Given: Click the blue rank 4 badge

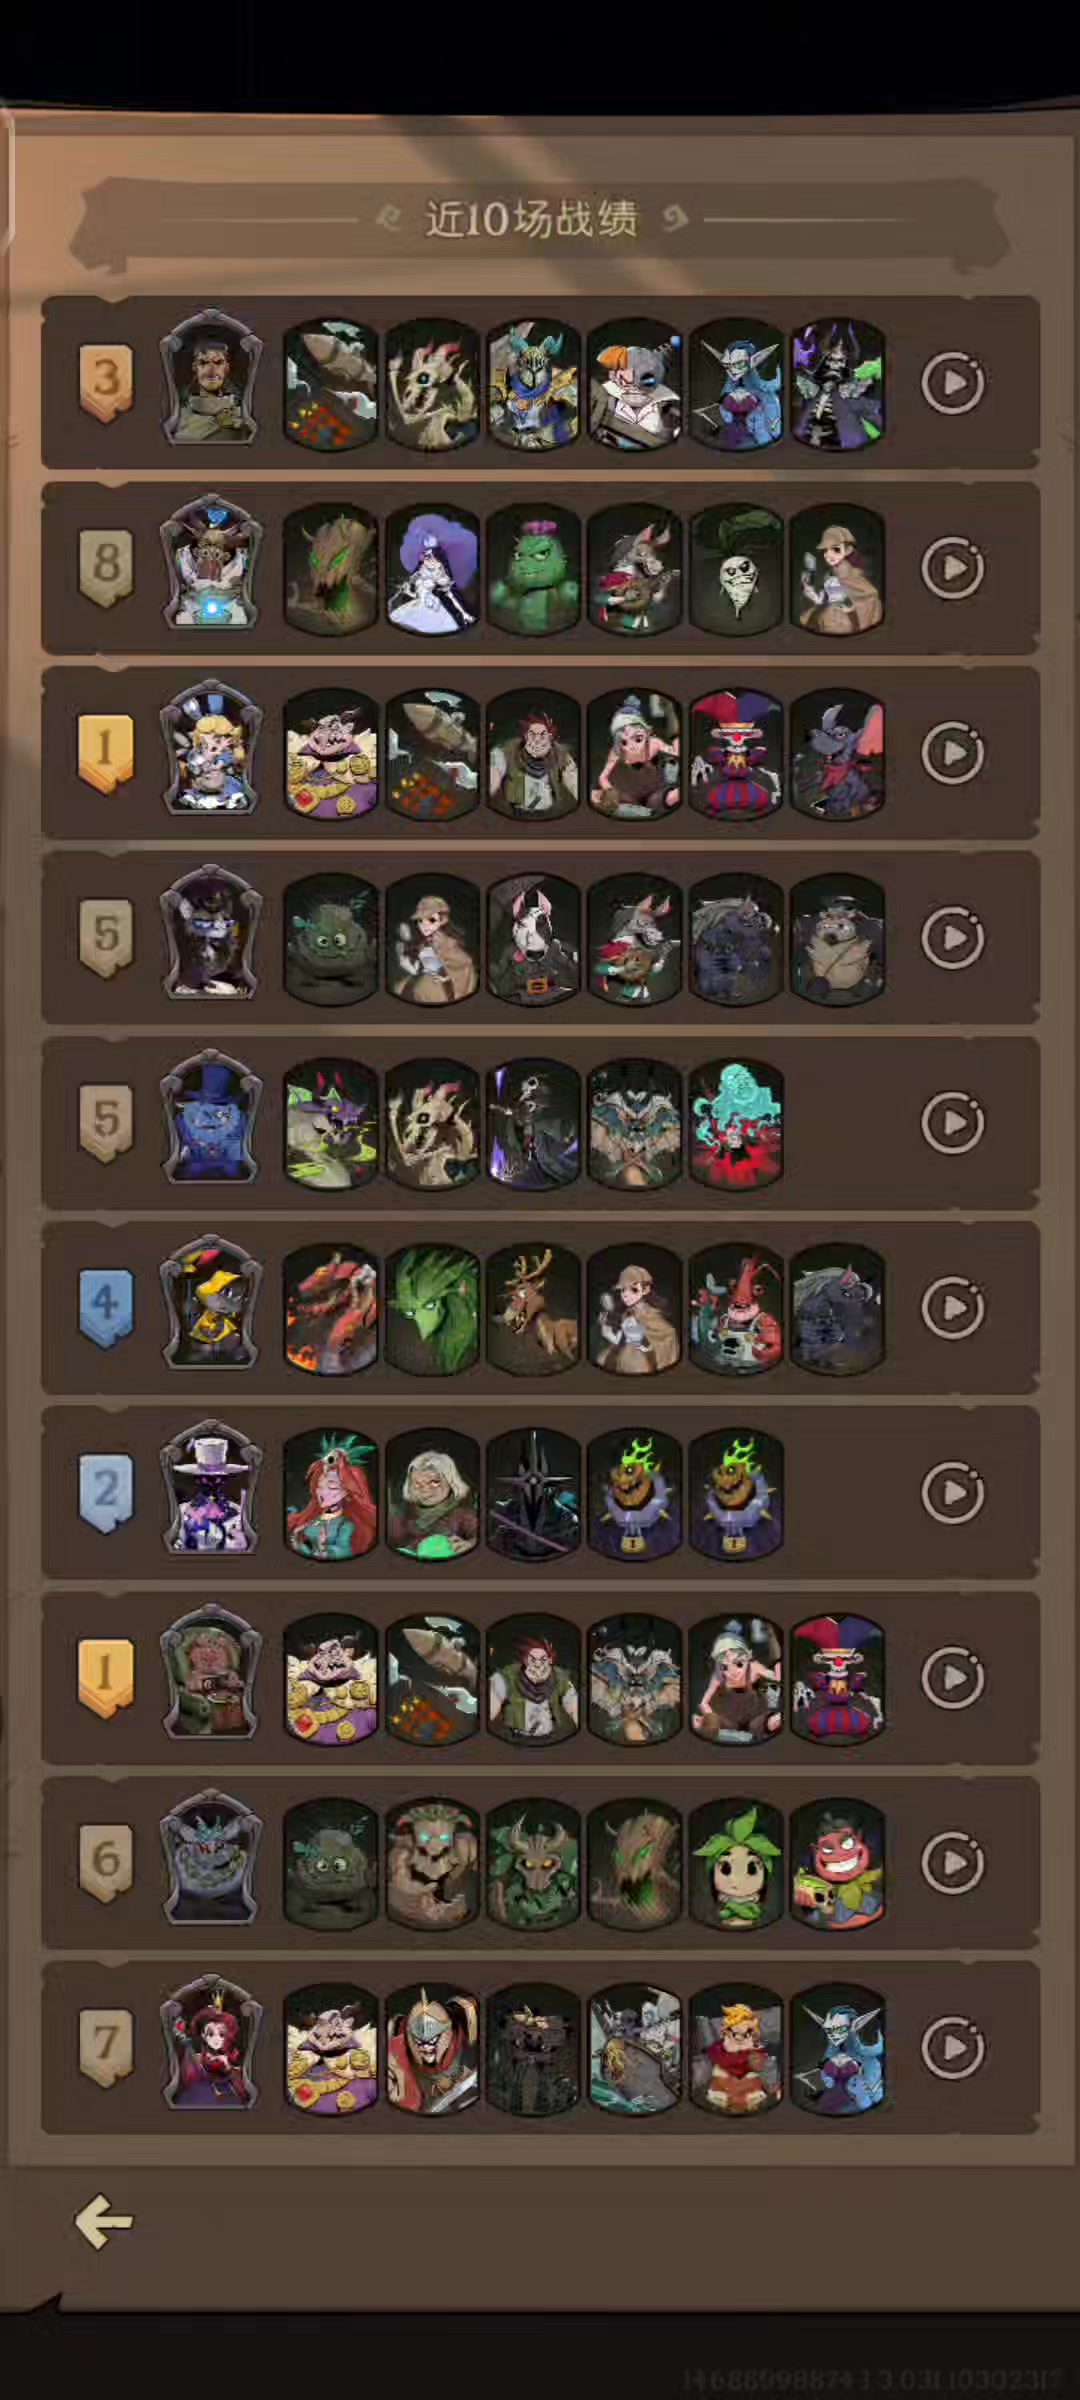Looking at the screenshot, I should pyautogui.click(x=106, y=1308).
